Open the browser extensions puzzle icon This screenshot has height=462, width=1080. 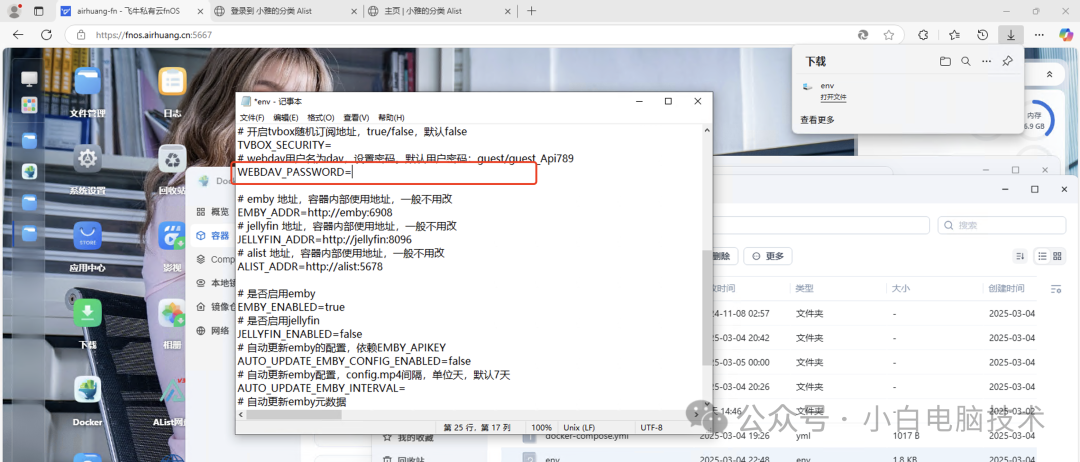924,34
